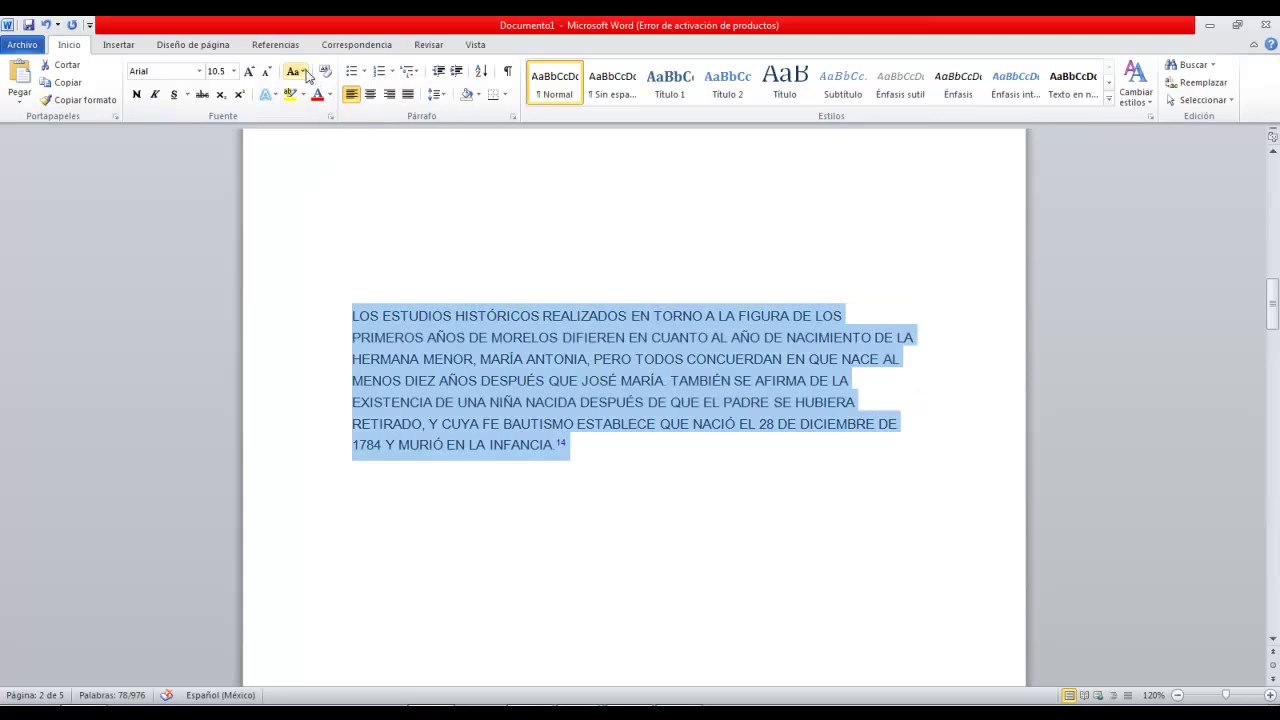
Task: Toggle strikethrough abc button
Action: tap(202, 95)
